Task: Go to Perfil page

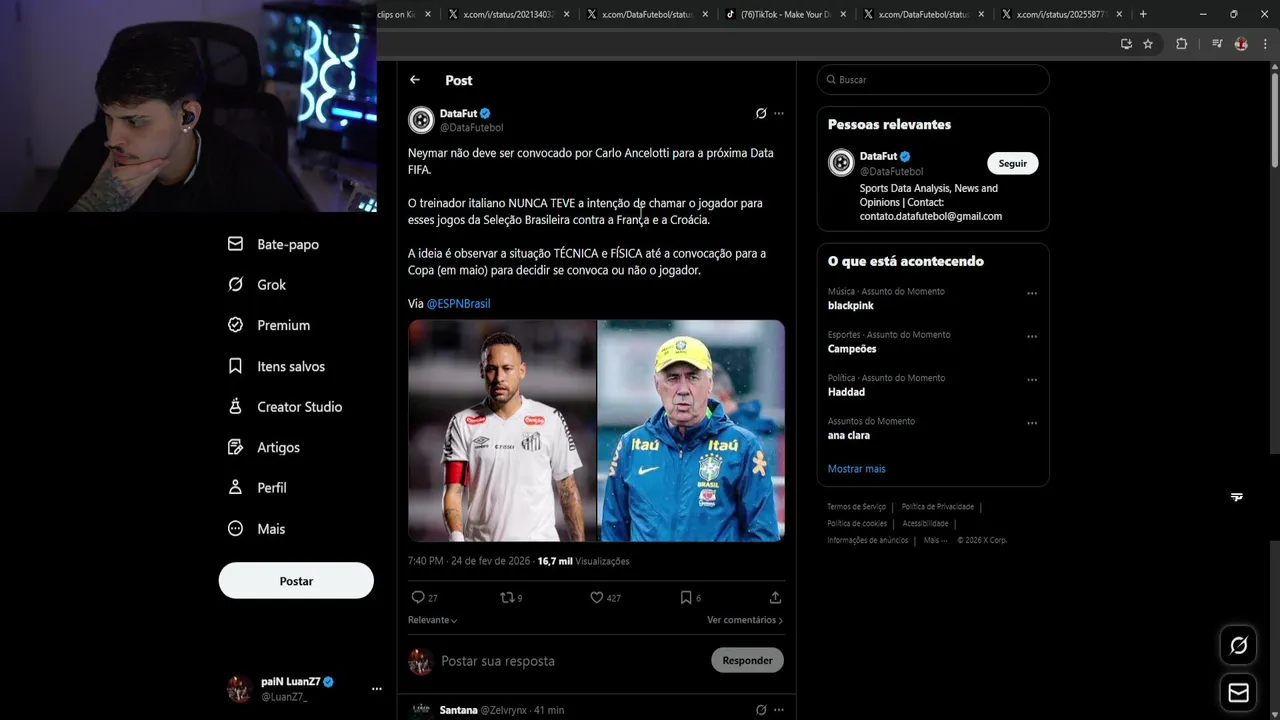Action: click(257, 488)
